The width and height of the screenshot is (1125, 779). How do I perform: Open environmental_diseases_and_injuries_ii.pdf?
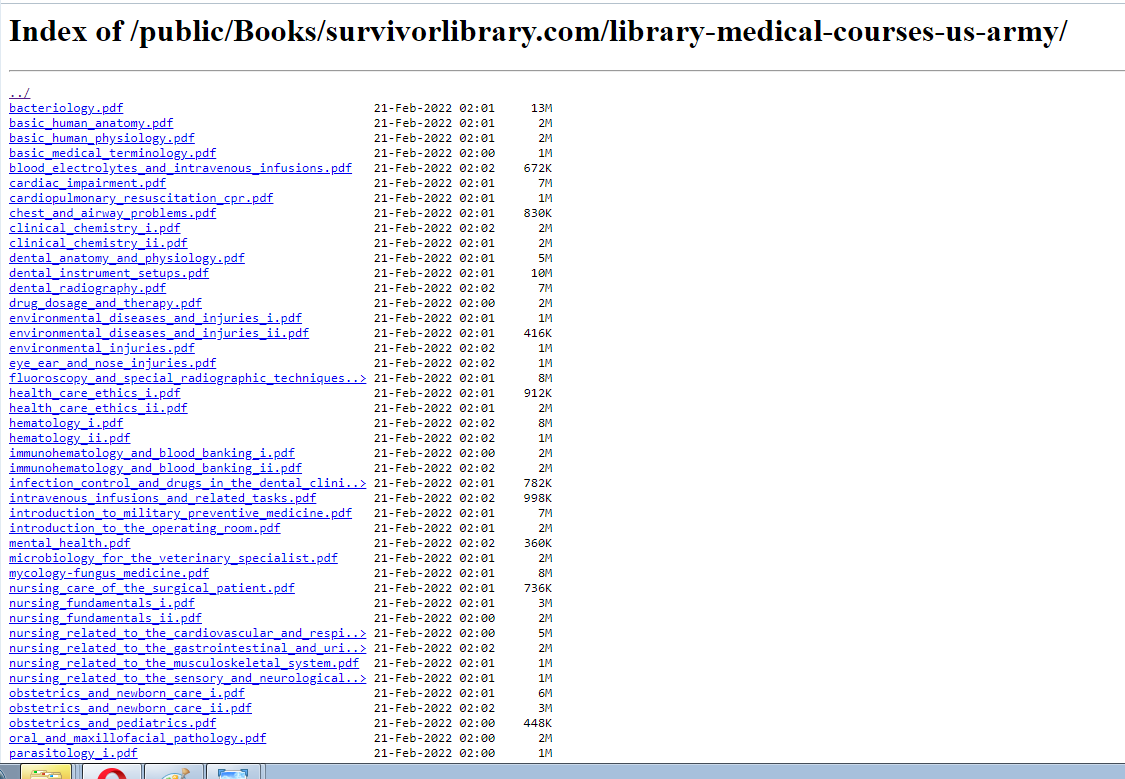click(159, 334)
